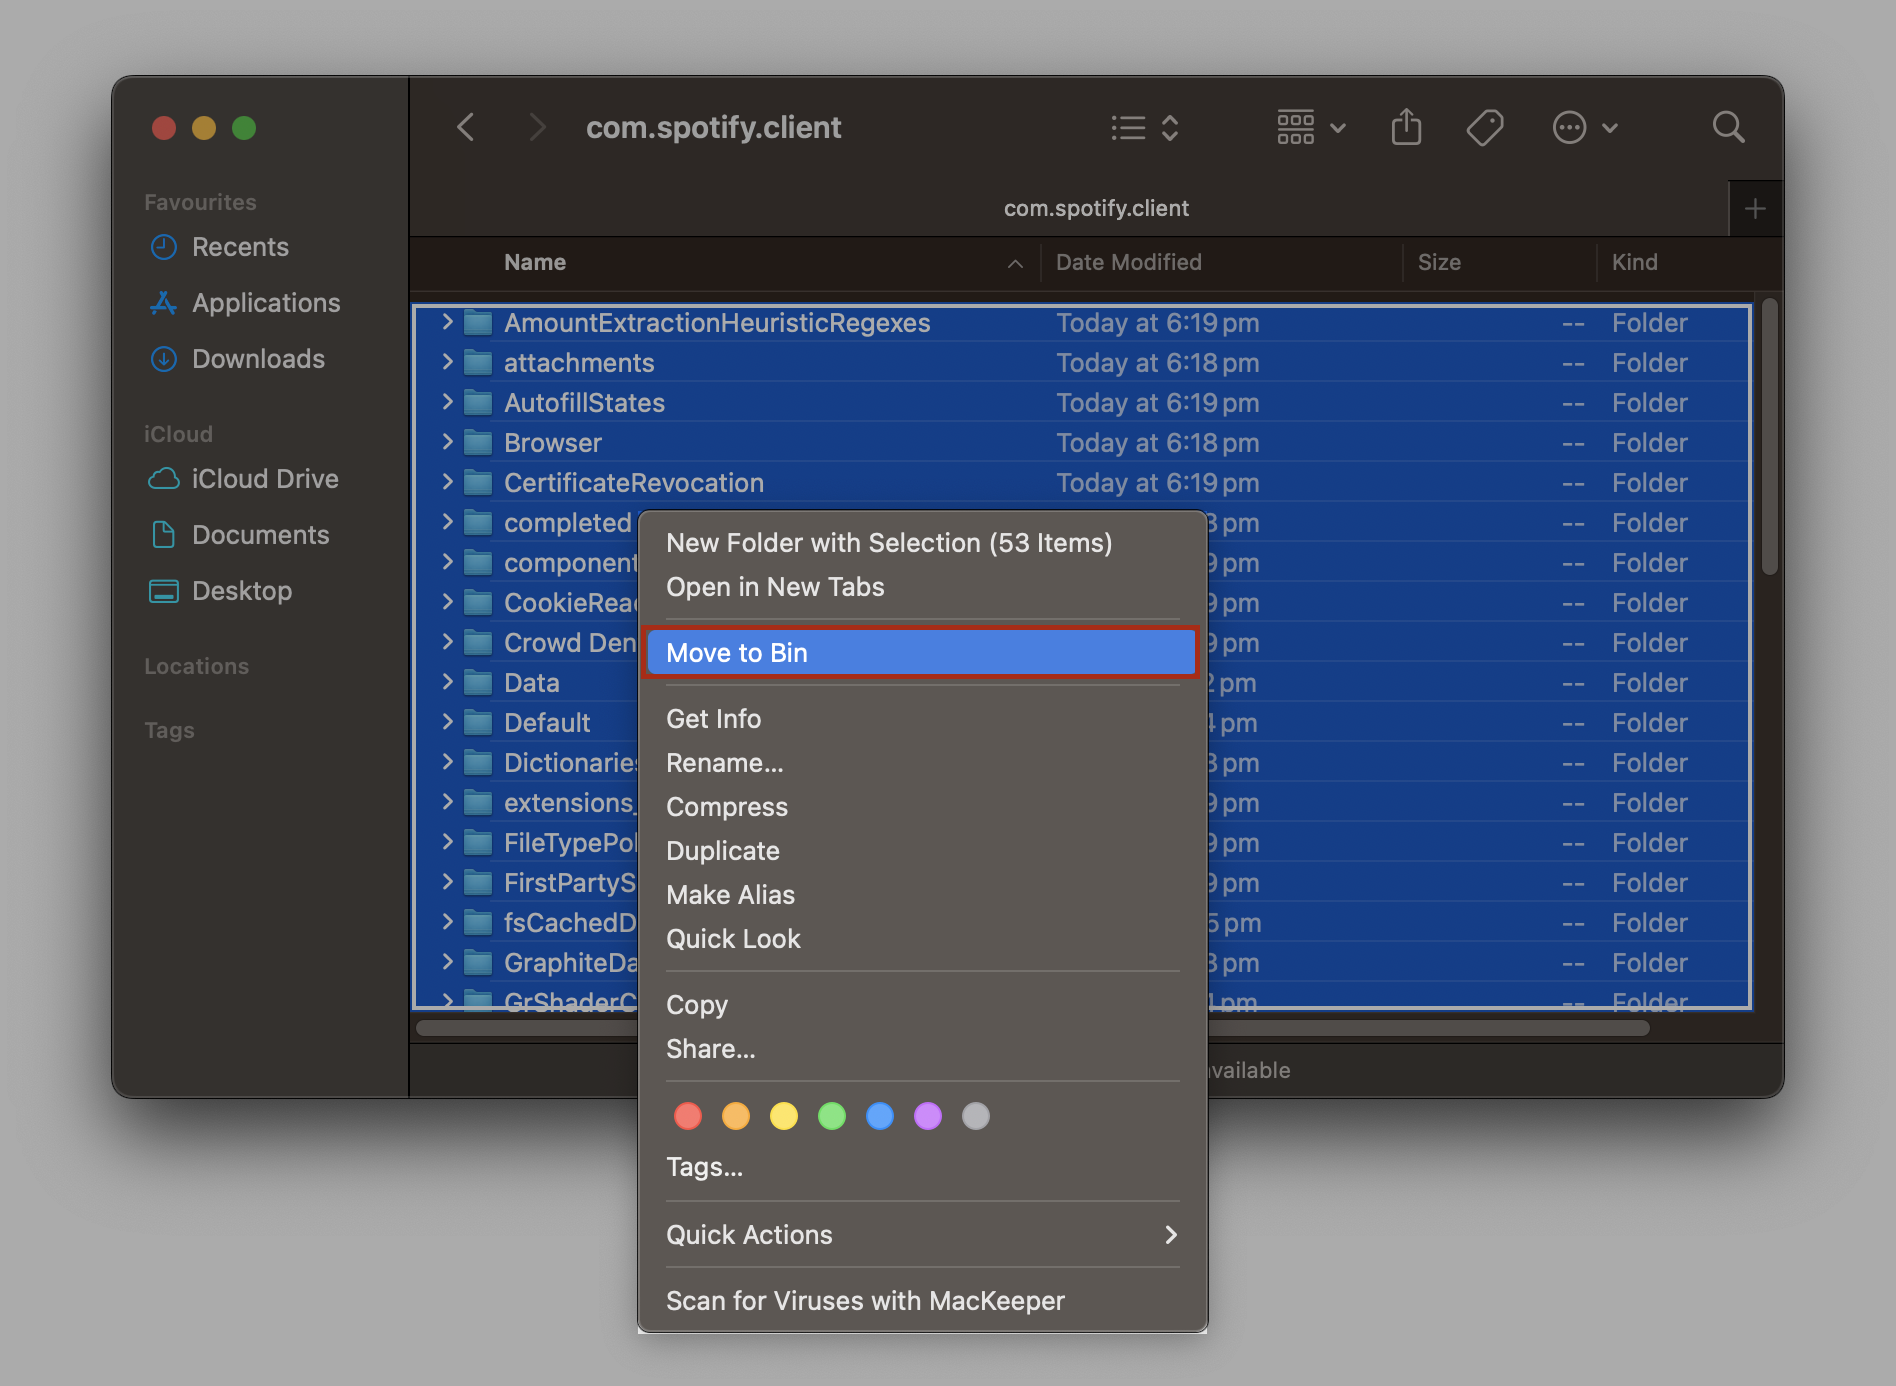Image resolution: width=1896 pixels, height=1386 pixels.
Task: Apply the grey tag color
Action: [x=976, y=1116]
